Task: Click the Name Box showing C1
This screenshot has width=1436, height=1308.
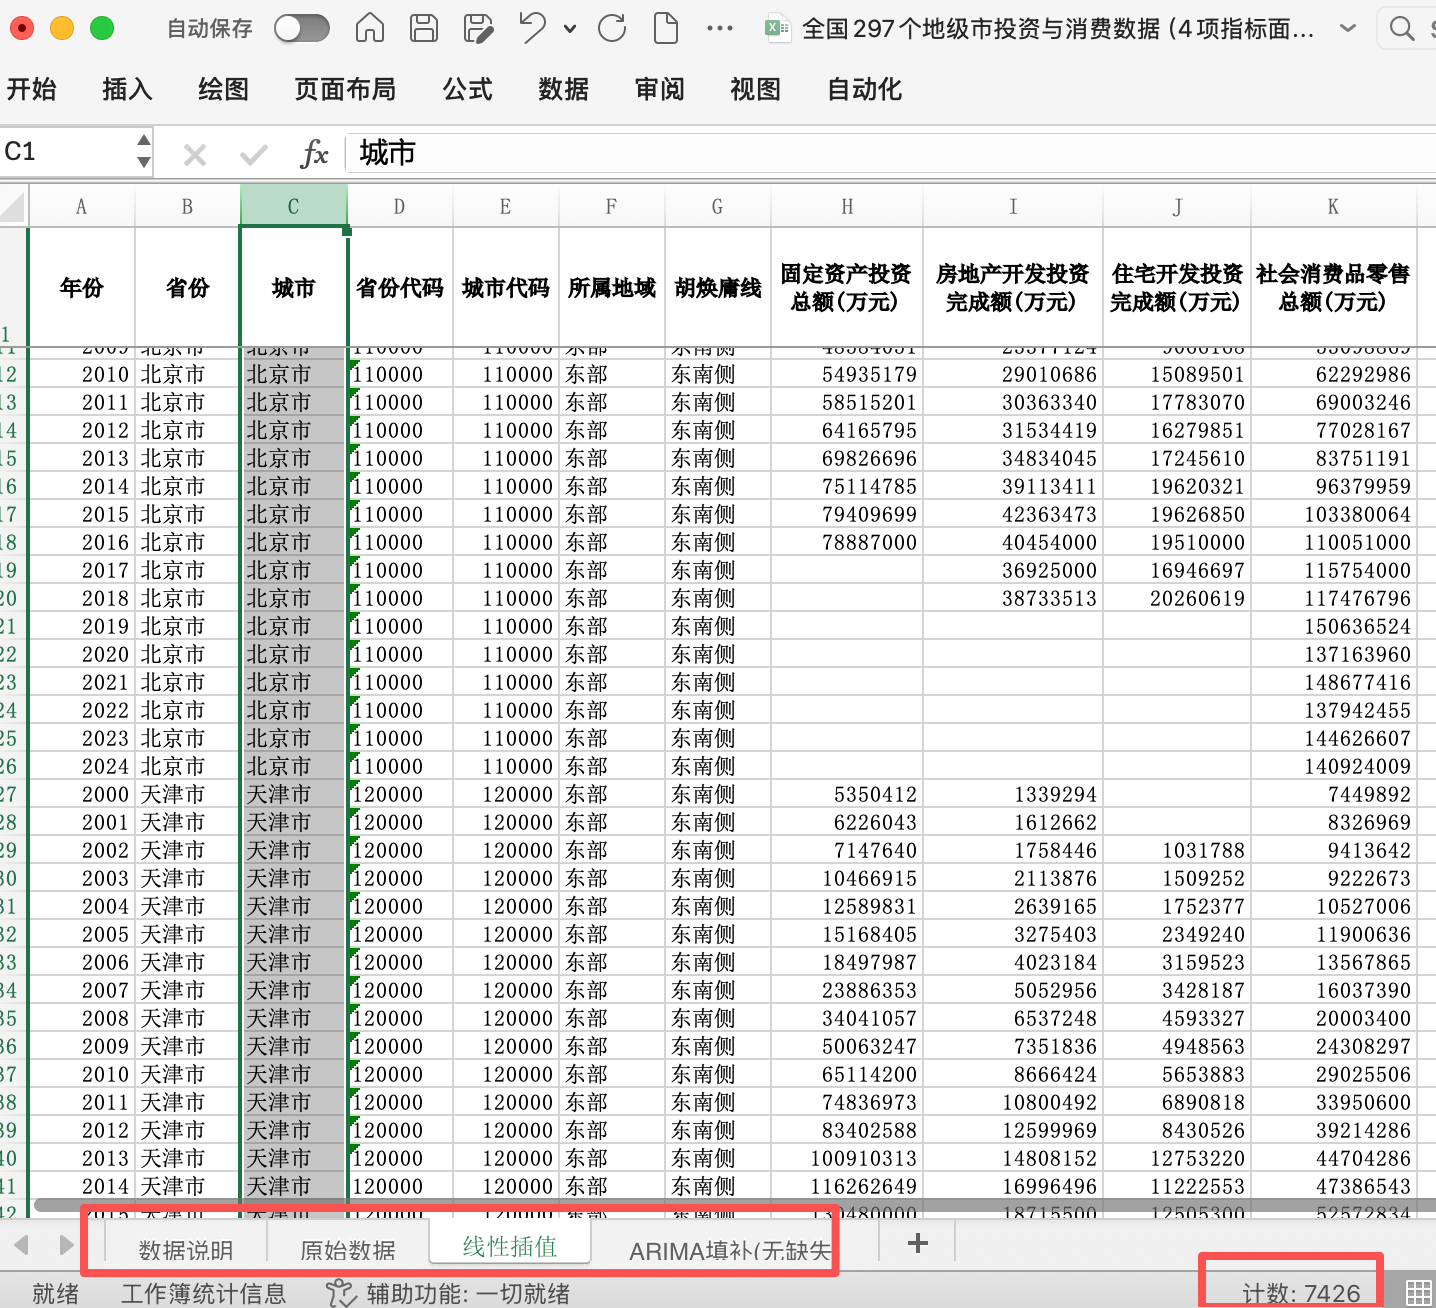Action: coord(66,152)
